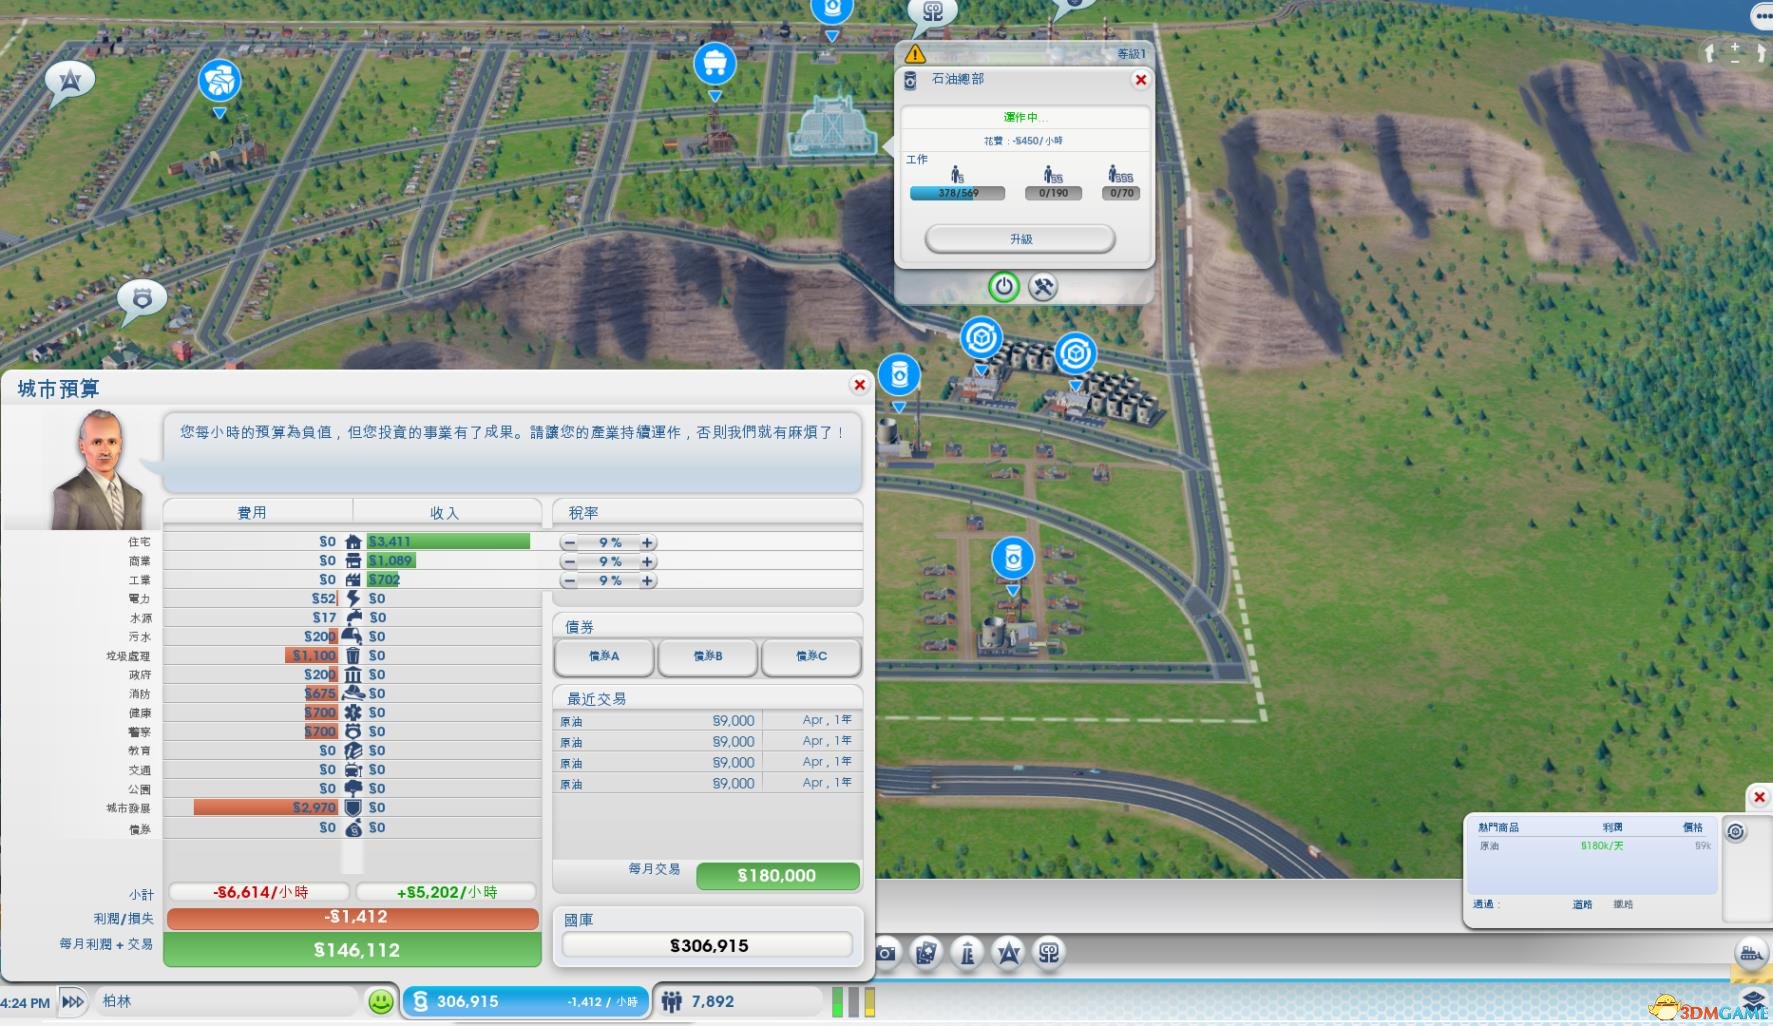Click the sewage icon in budget
Viewport: 1773px width, 1026px height.
(x=353, y=636)
